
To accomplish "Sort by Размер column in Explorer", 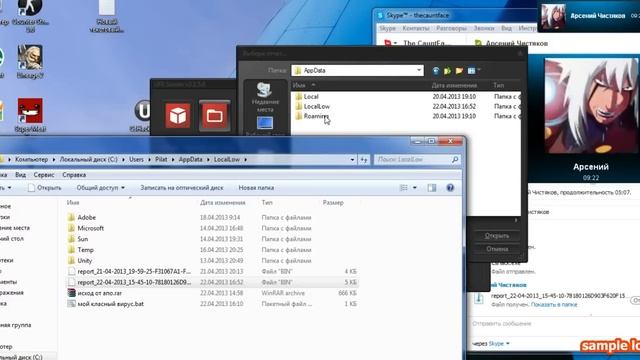I will point(333,202).
